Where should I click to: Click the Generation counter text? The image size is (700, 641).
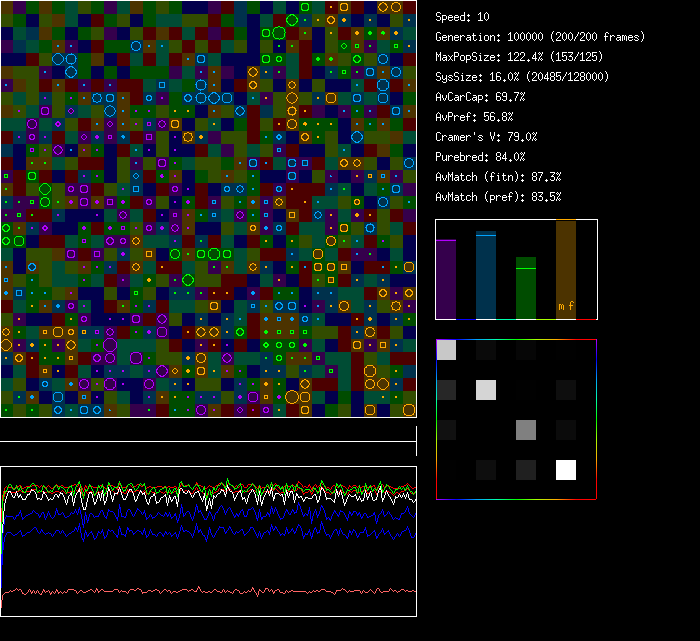click(x=540, y=37)
